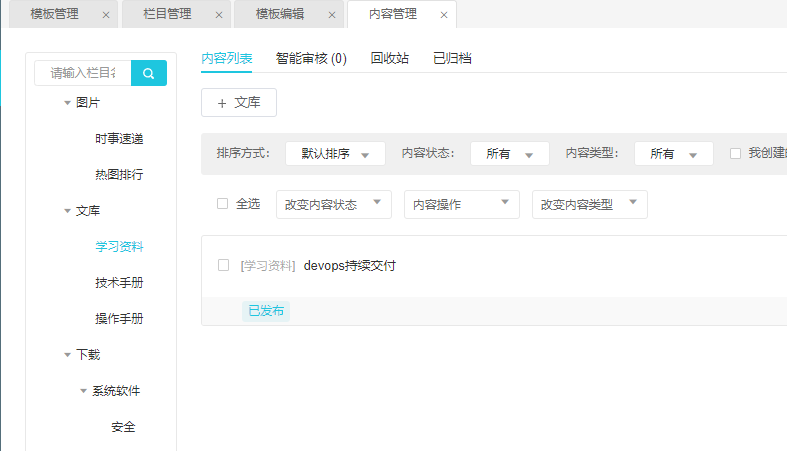The image size is (787, 451).
Task: Collapse the 下载 tree node
Action: pos(67,355)
